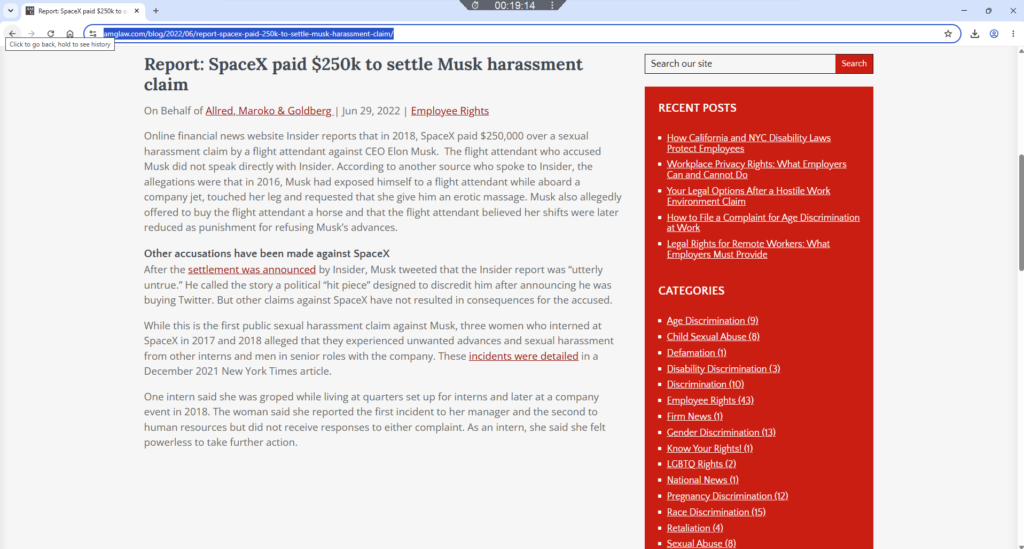Close the SpaceX report tab
1024x549 pixels.
[136, 10]
